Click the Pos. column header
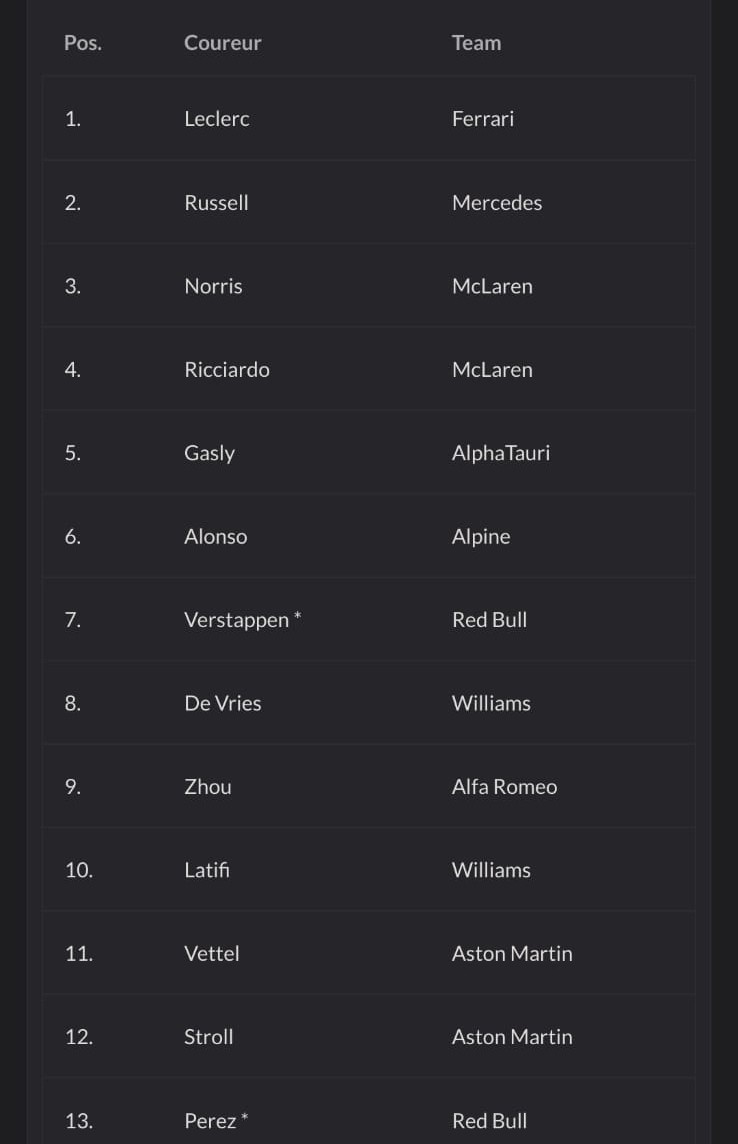The width and height of the screenshot is (738, 1144). coord(82,43)
